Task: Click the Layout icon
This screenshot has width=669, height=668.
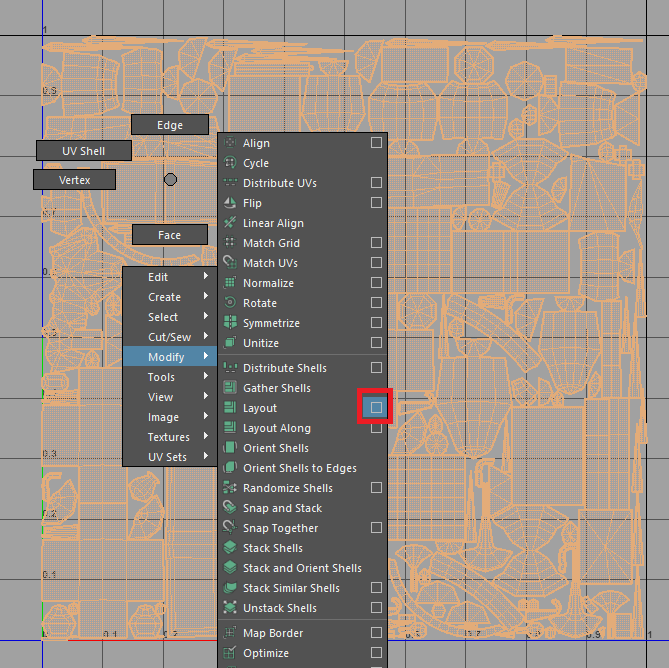Action: click(230, 408)
